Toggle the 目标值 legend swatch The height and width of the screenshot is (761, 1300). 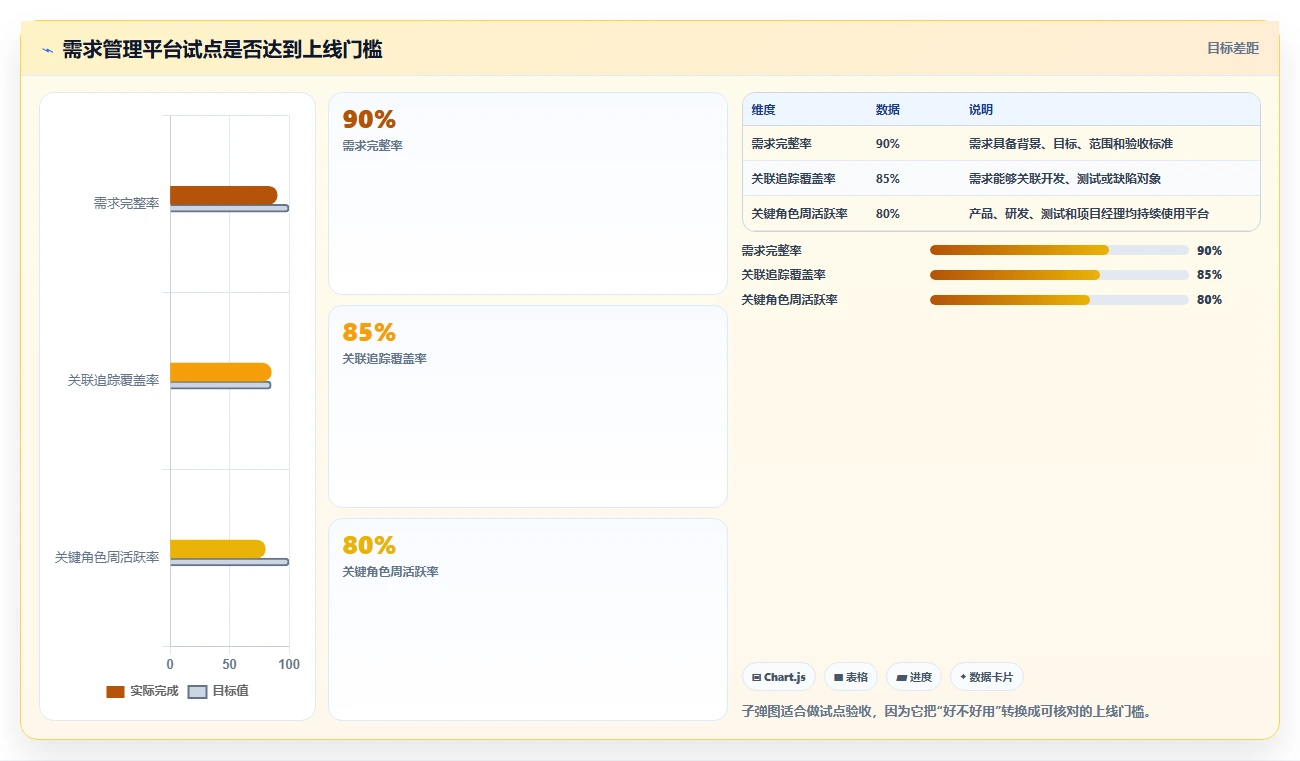[x=198, y=691]
